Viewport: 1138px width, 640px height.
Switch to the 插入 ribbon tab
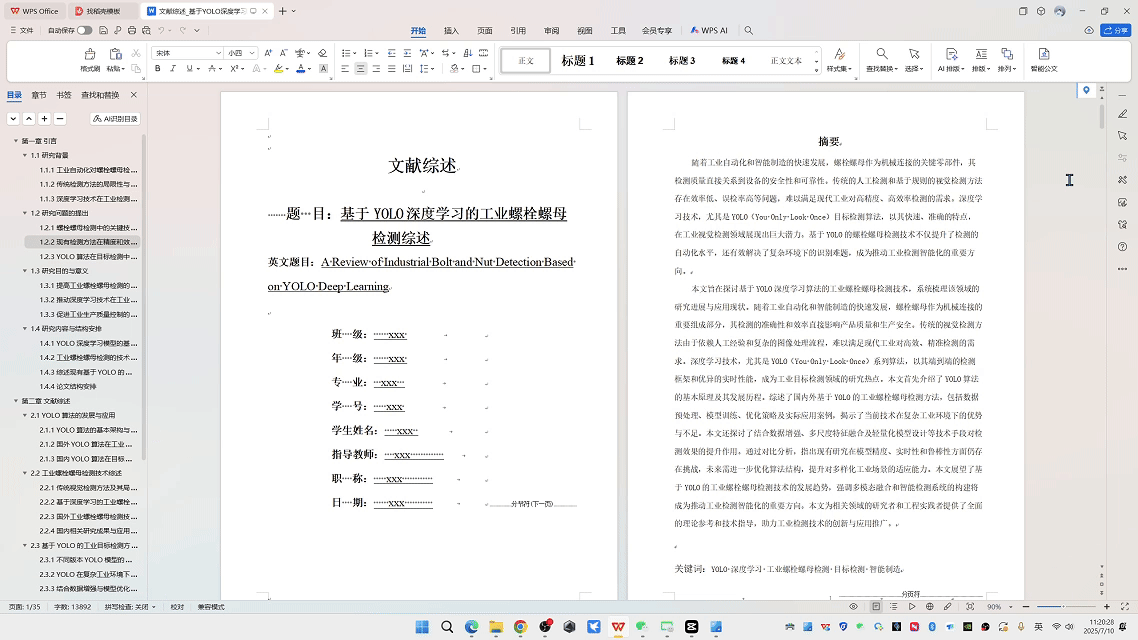451,31
